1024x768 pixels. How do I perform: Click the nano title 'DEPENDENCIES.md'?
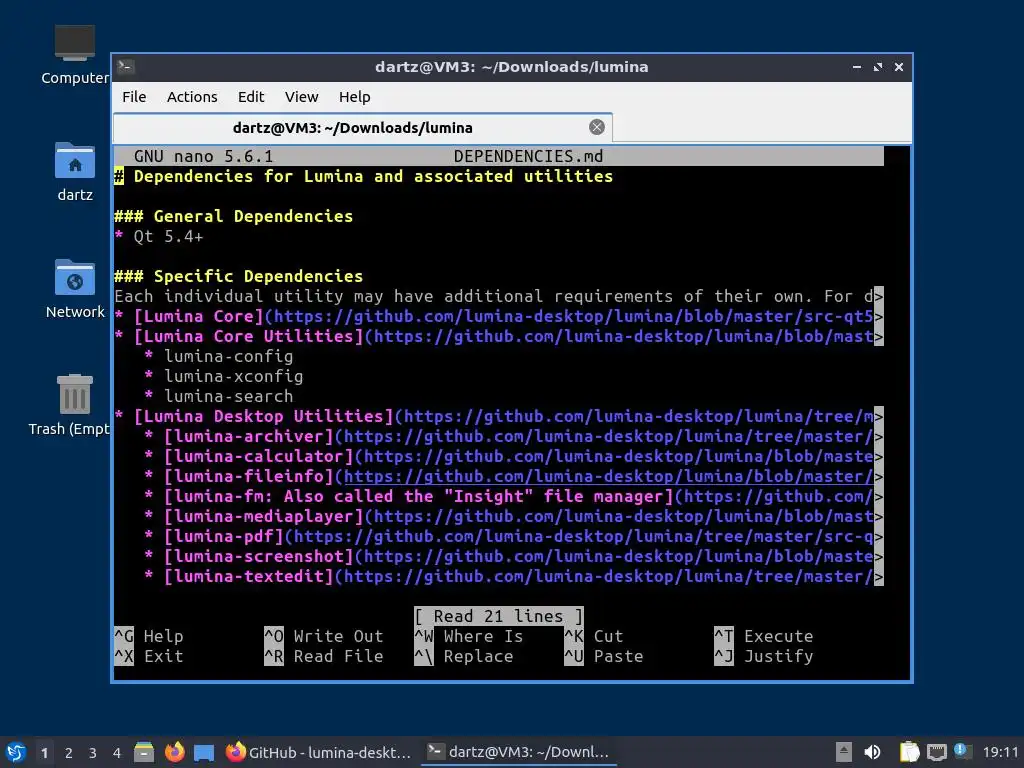[528, 157]
